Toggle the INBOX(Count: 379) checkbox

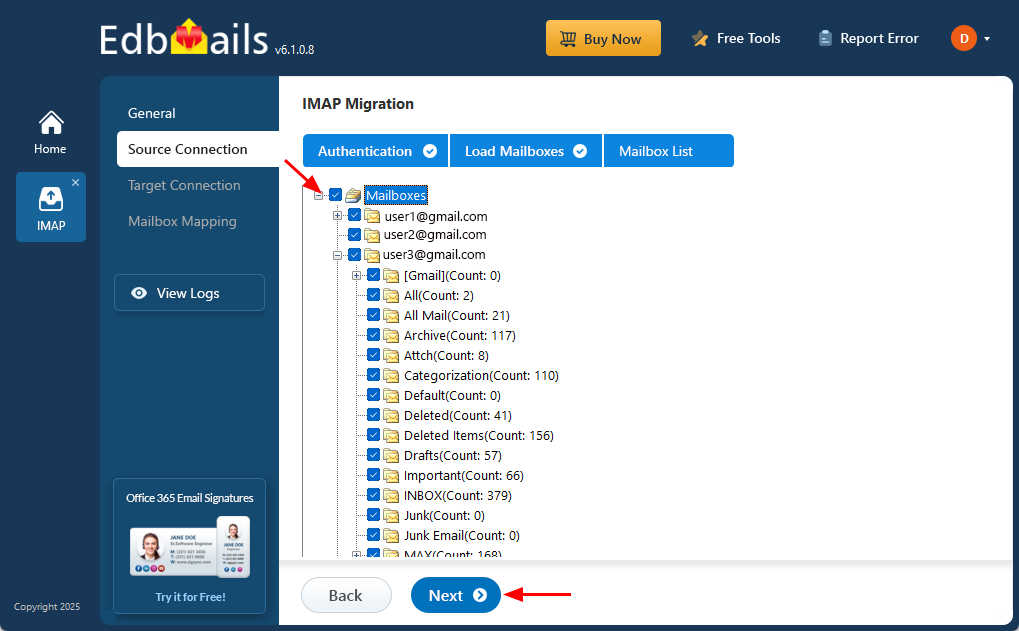[373, 495]
